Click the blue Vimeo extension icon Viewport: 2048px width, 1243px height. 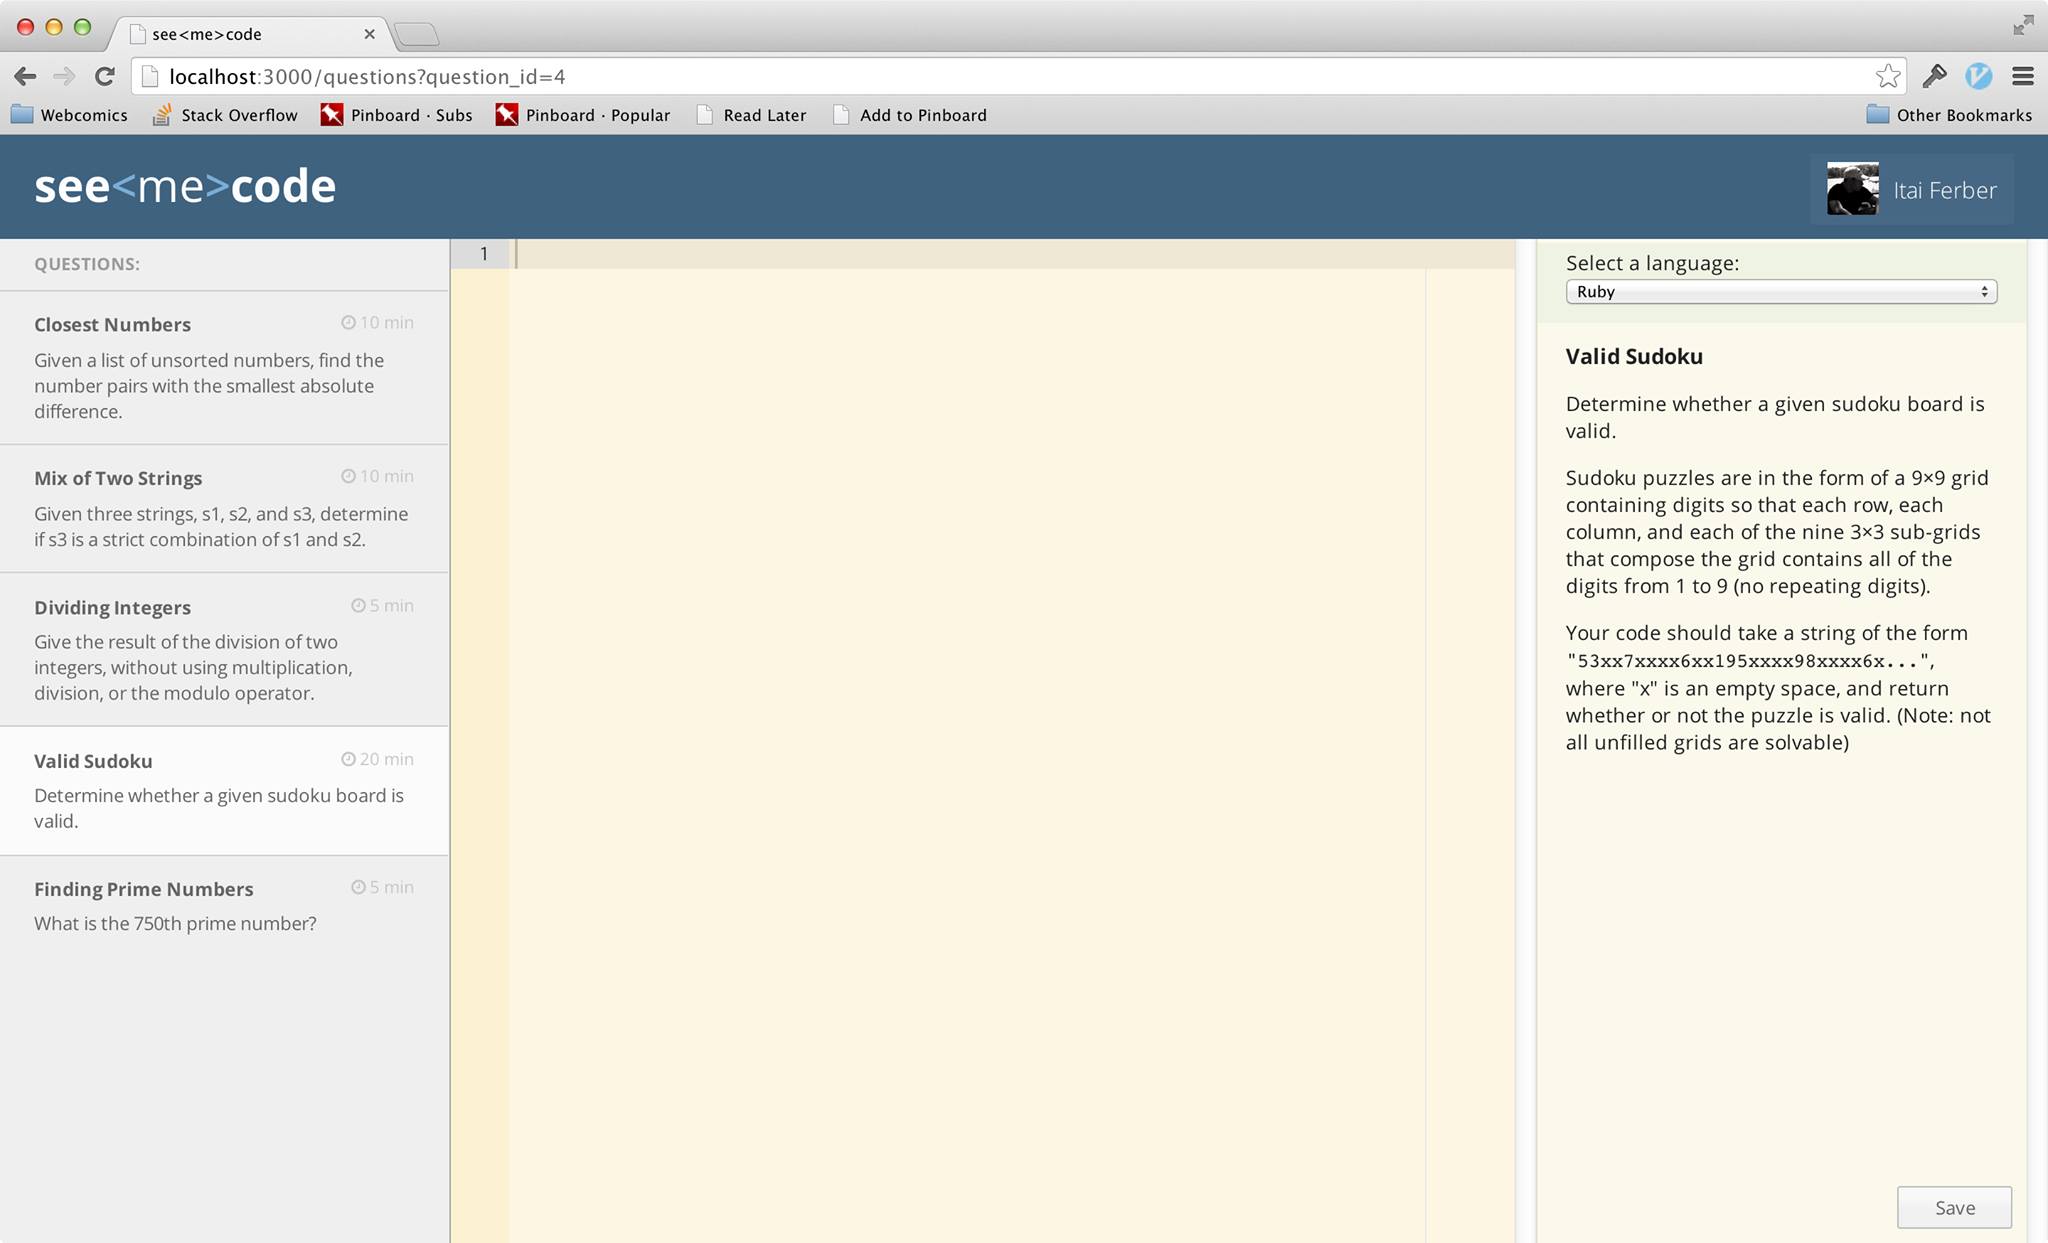[x=1978, y=76]
